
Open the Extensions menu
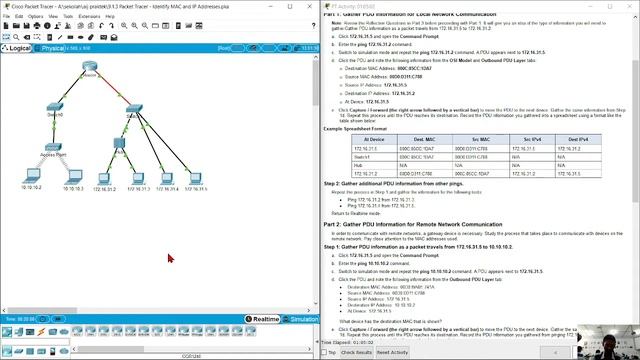[89, 16]
